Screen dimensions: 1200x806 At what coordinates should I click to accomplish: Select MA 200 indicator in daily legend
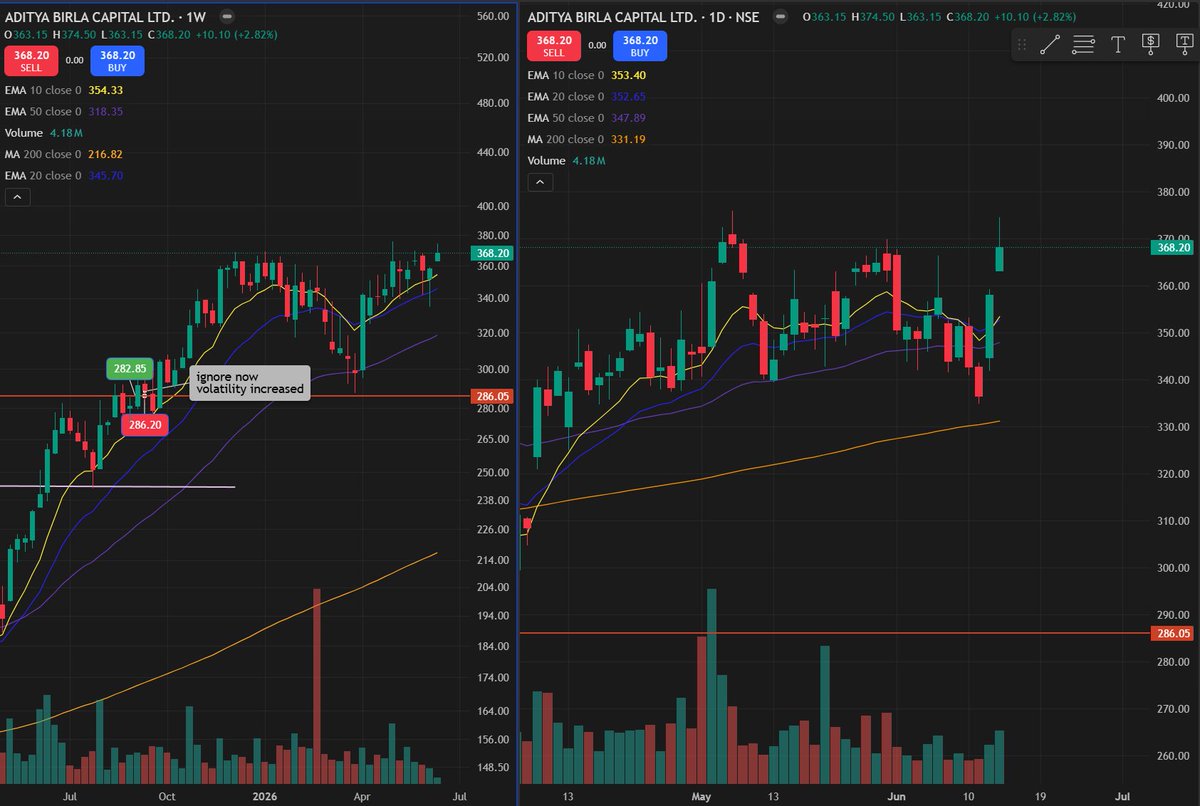pos(586,139)
